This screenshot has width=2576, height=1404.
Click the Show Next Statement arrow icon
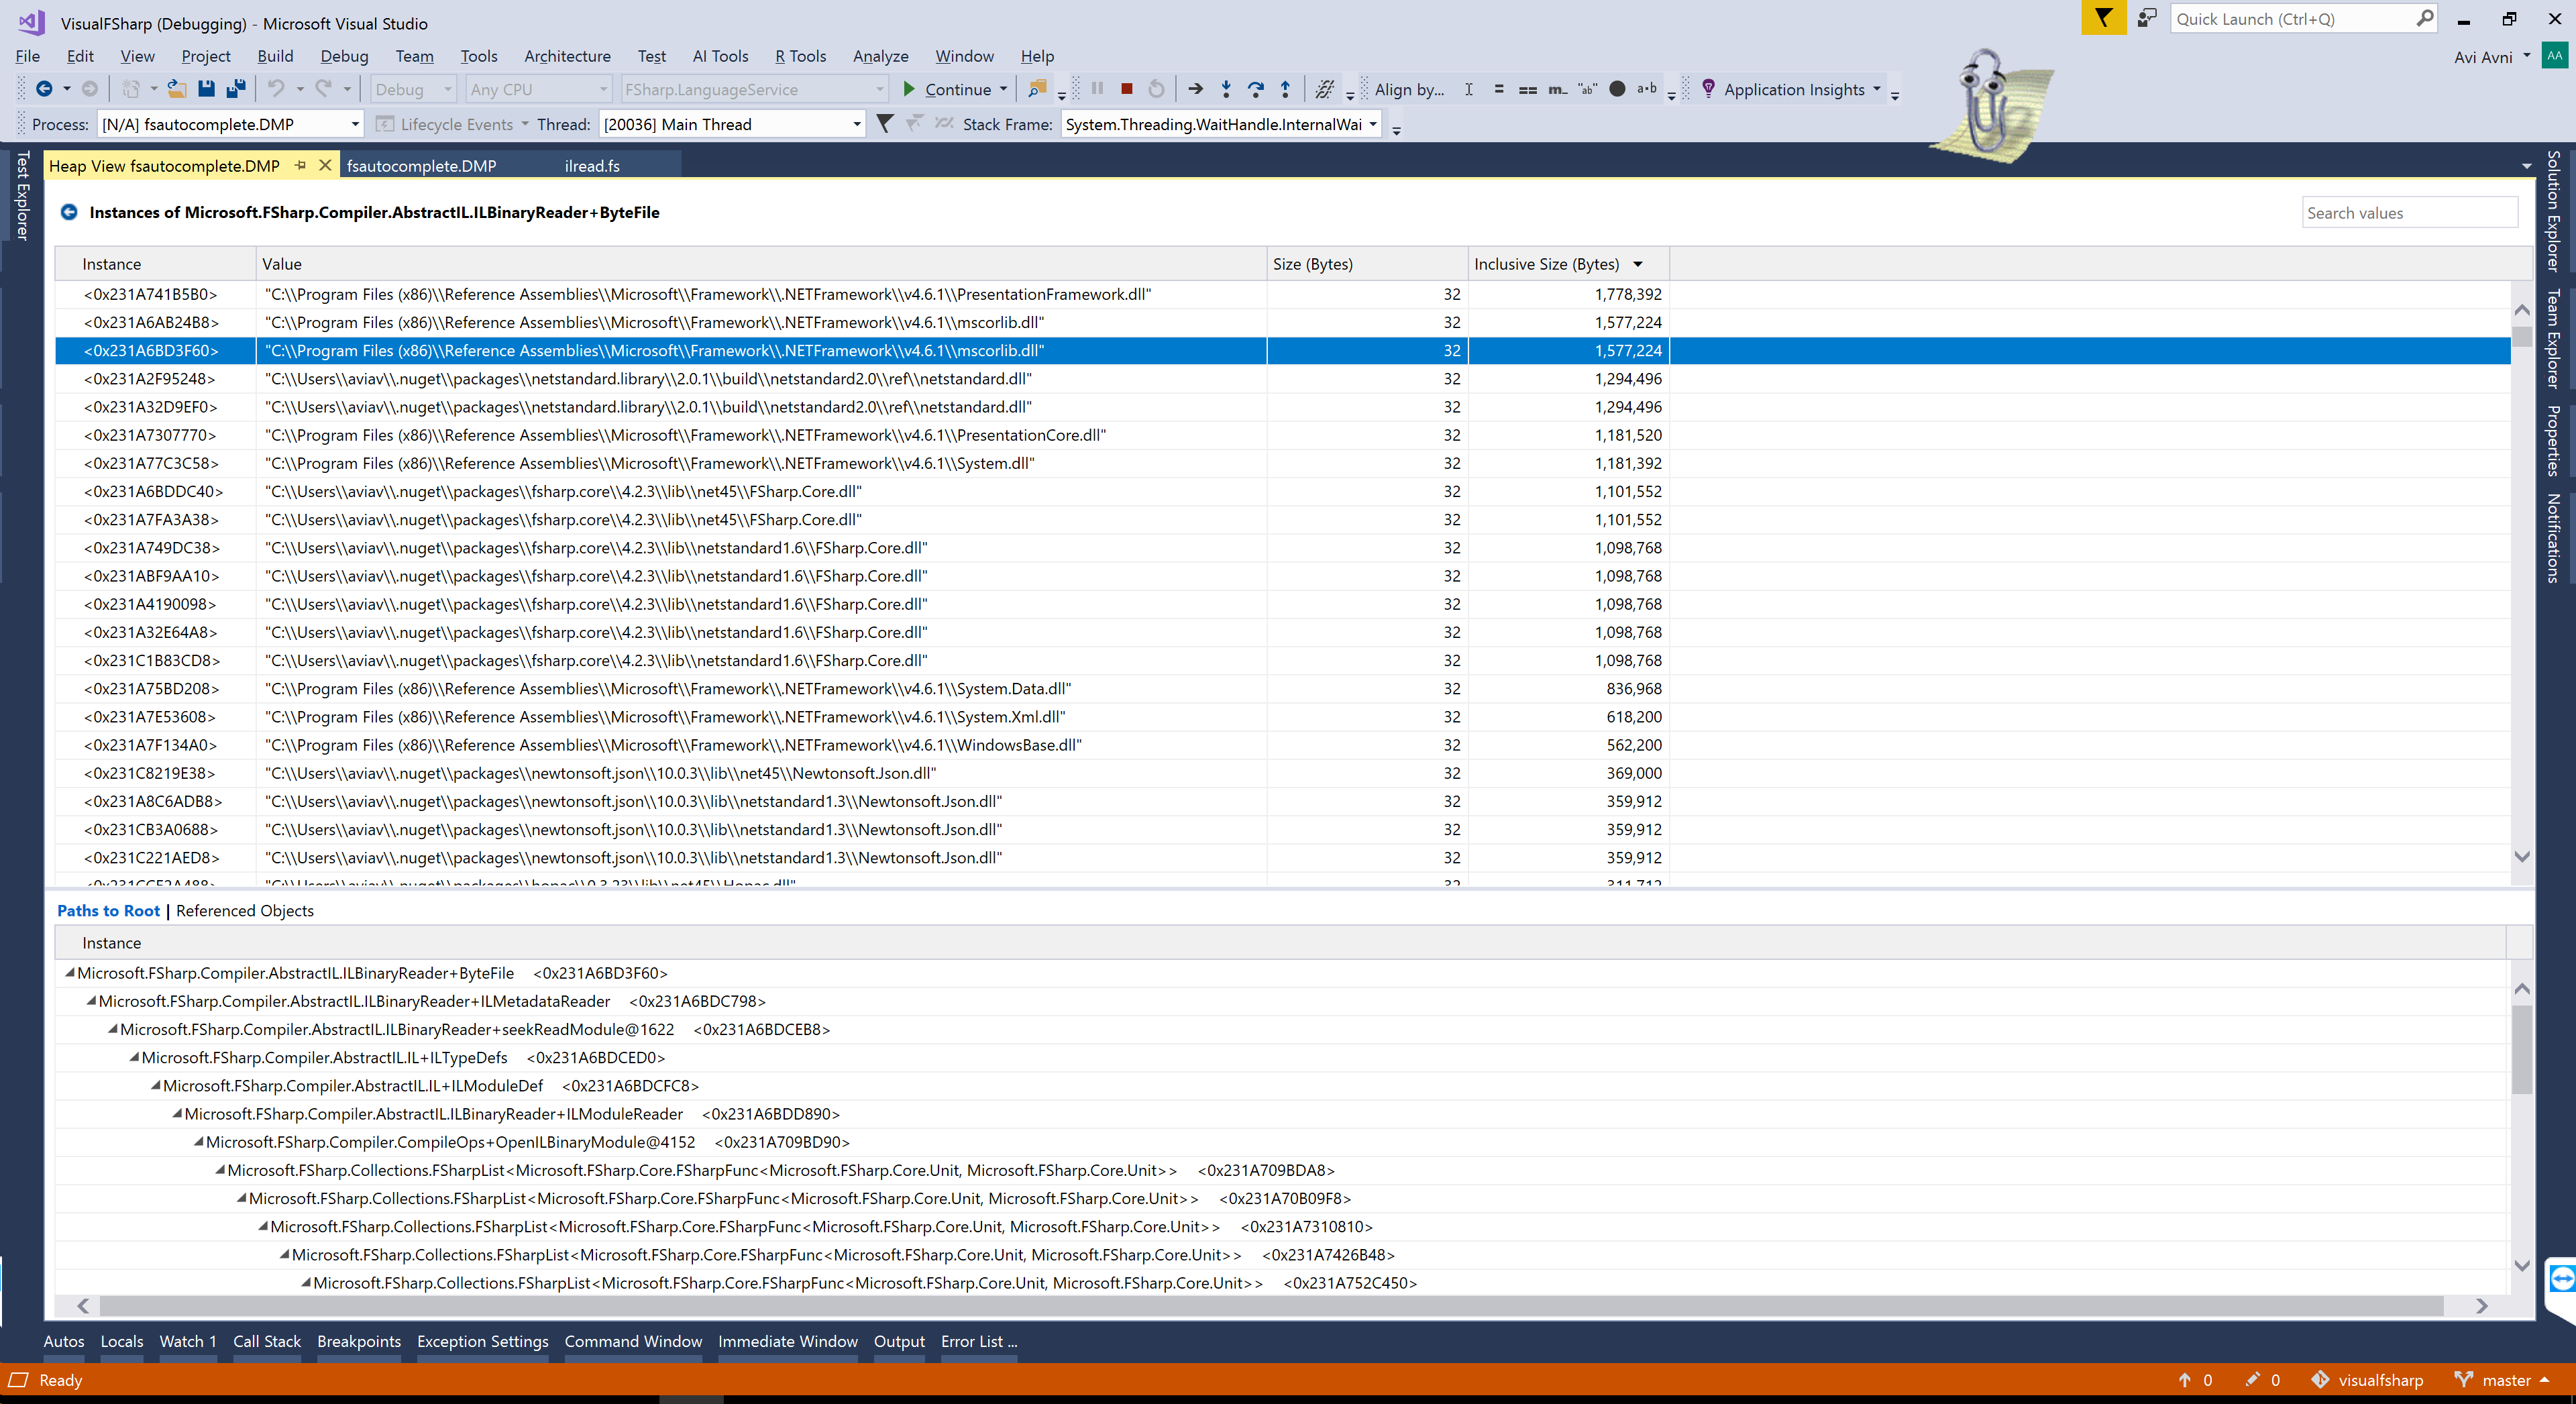[1195, 89]
